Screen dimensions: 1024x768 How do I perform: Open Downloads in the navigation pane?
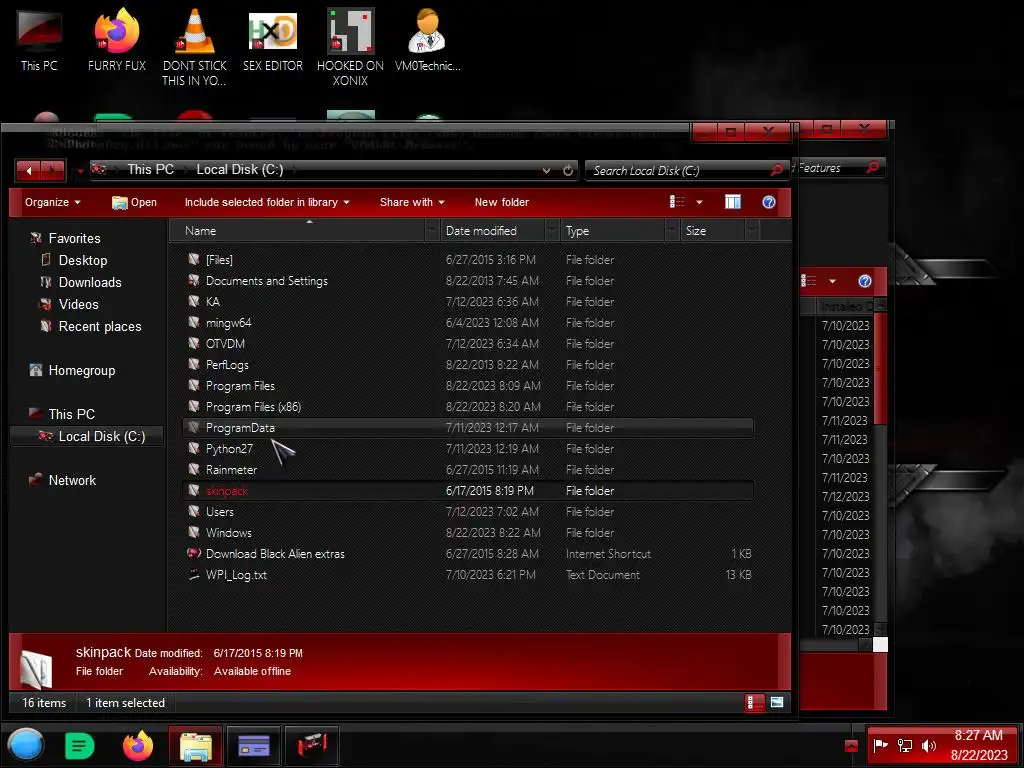[x=89, y=282]
